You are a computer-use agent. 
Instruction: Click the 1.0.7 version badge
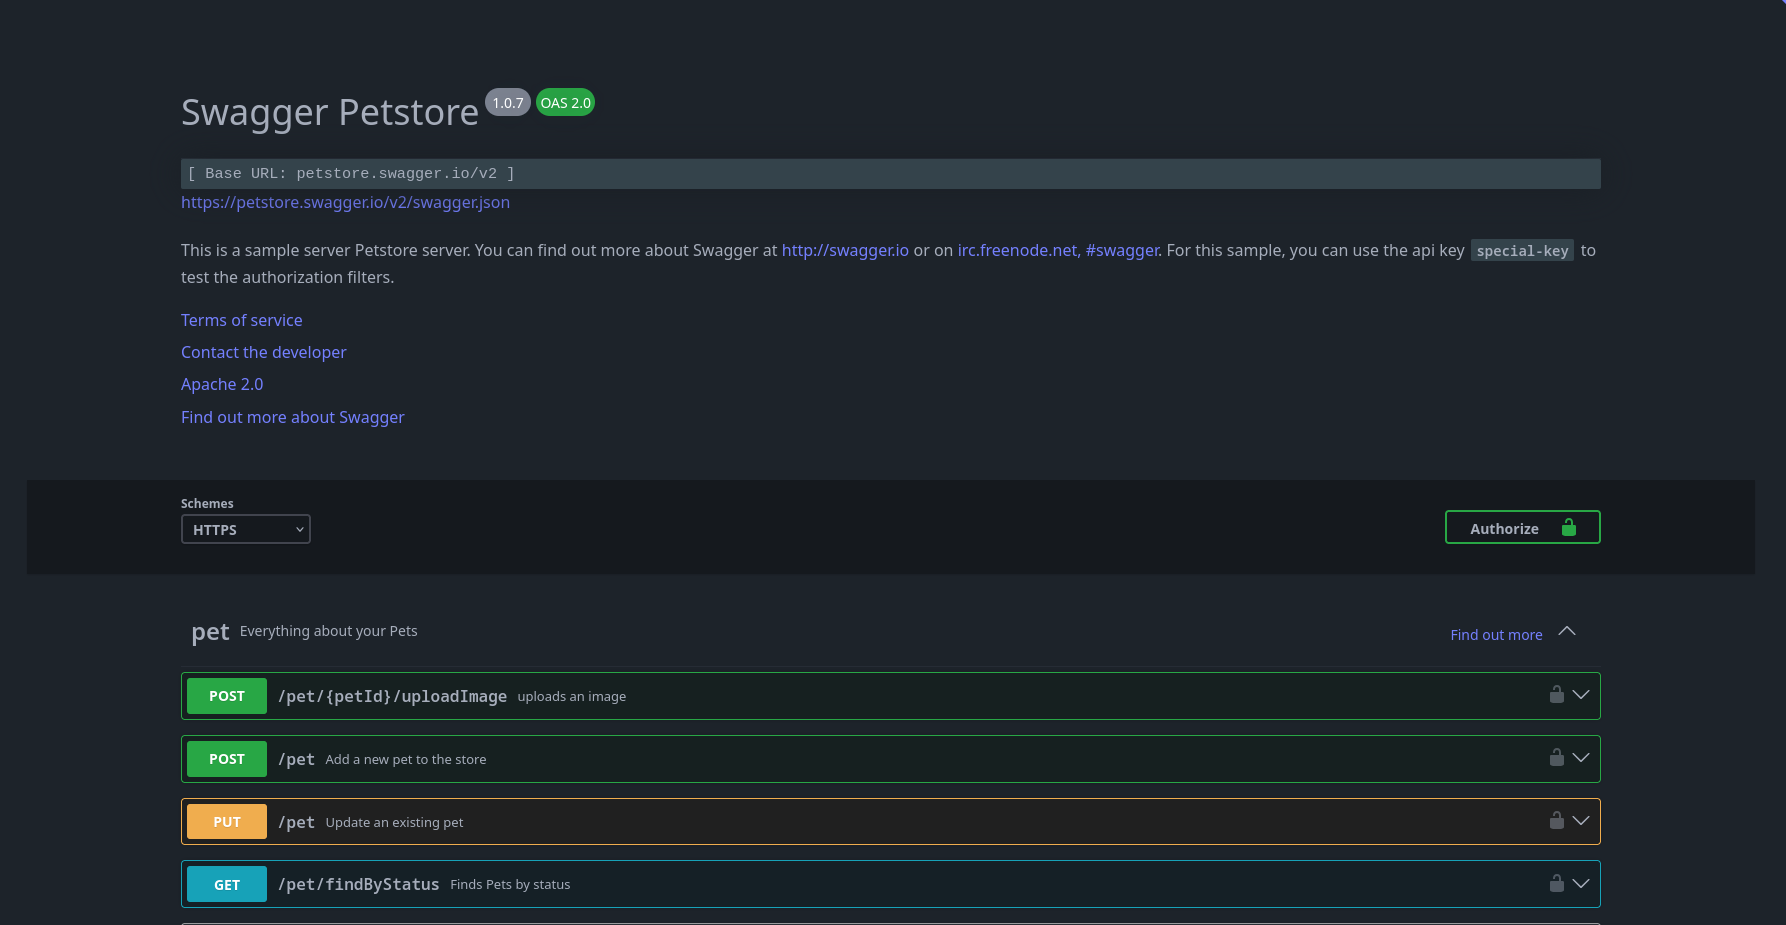pos(508,102)
